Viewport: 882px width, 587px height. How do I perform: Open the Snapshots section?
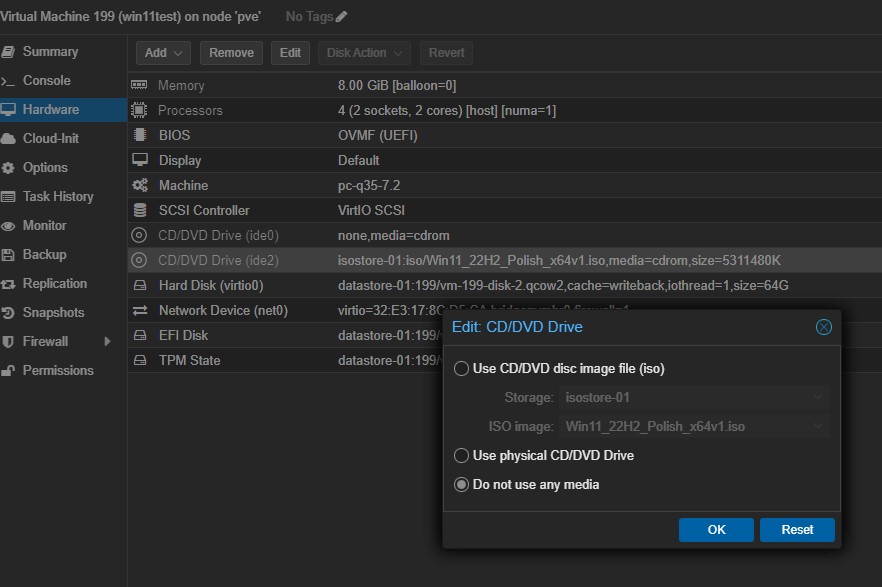53,313
